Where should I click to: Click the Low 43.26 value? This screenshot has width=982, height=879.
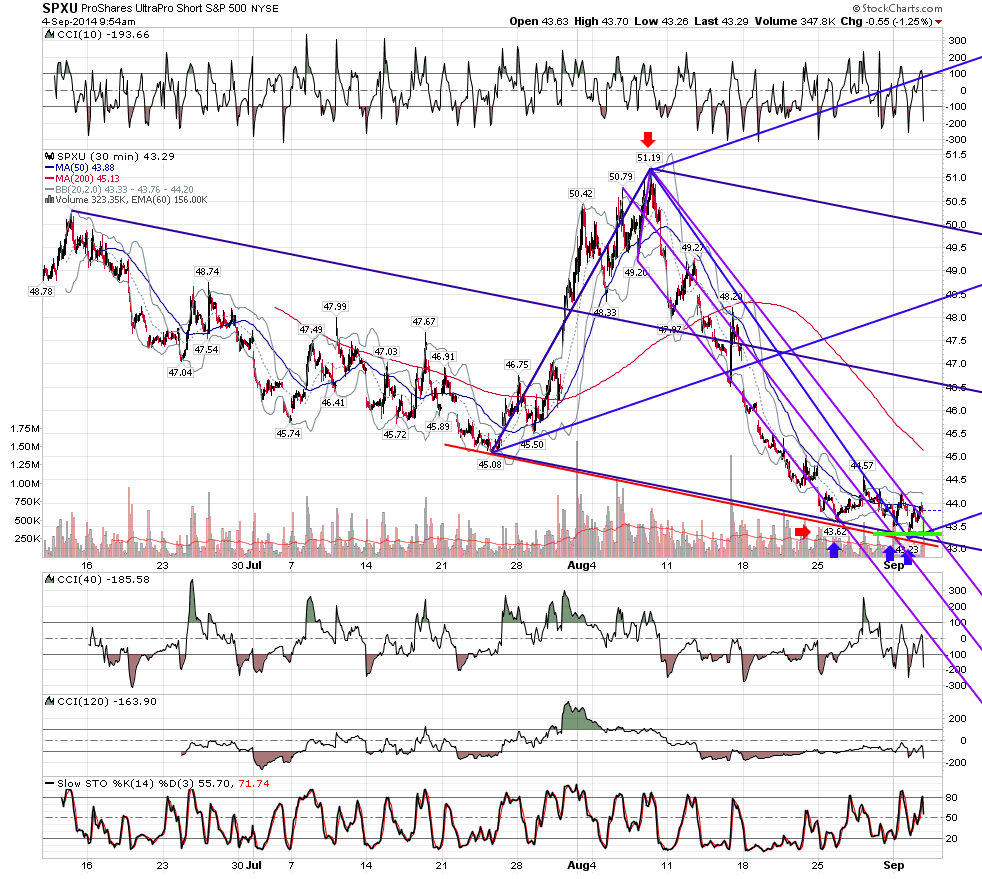[661, 21]
